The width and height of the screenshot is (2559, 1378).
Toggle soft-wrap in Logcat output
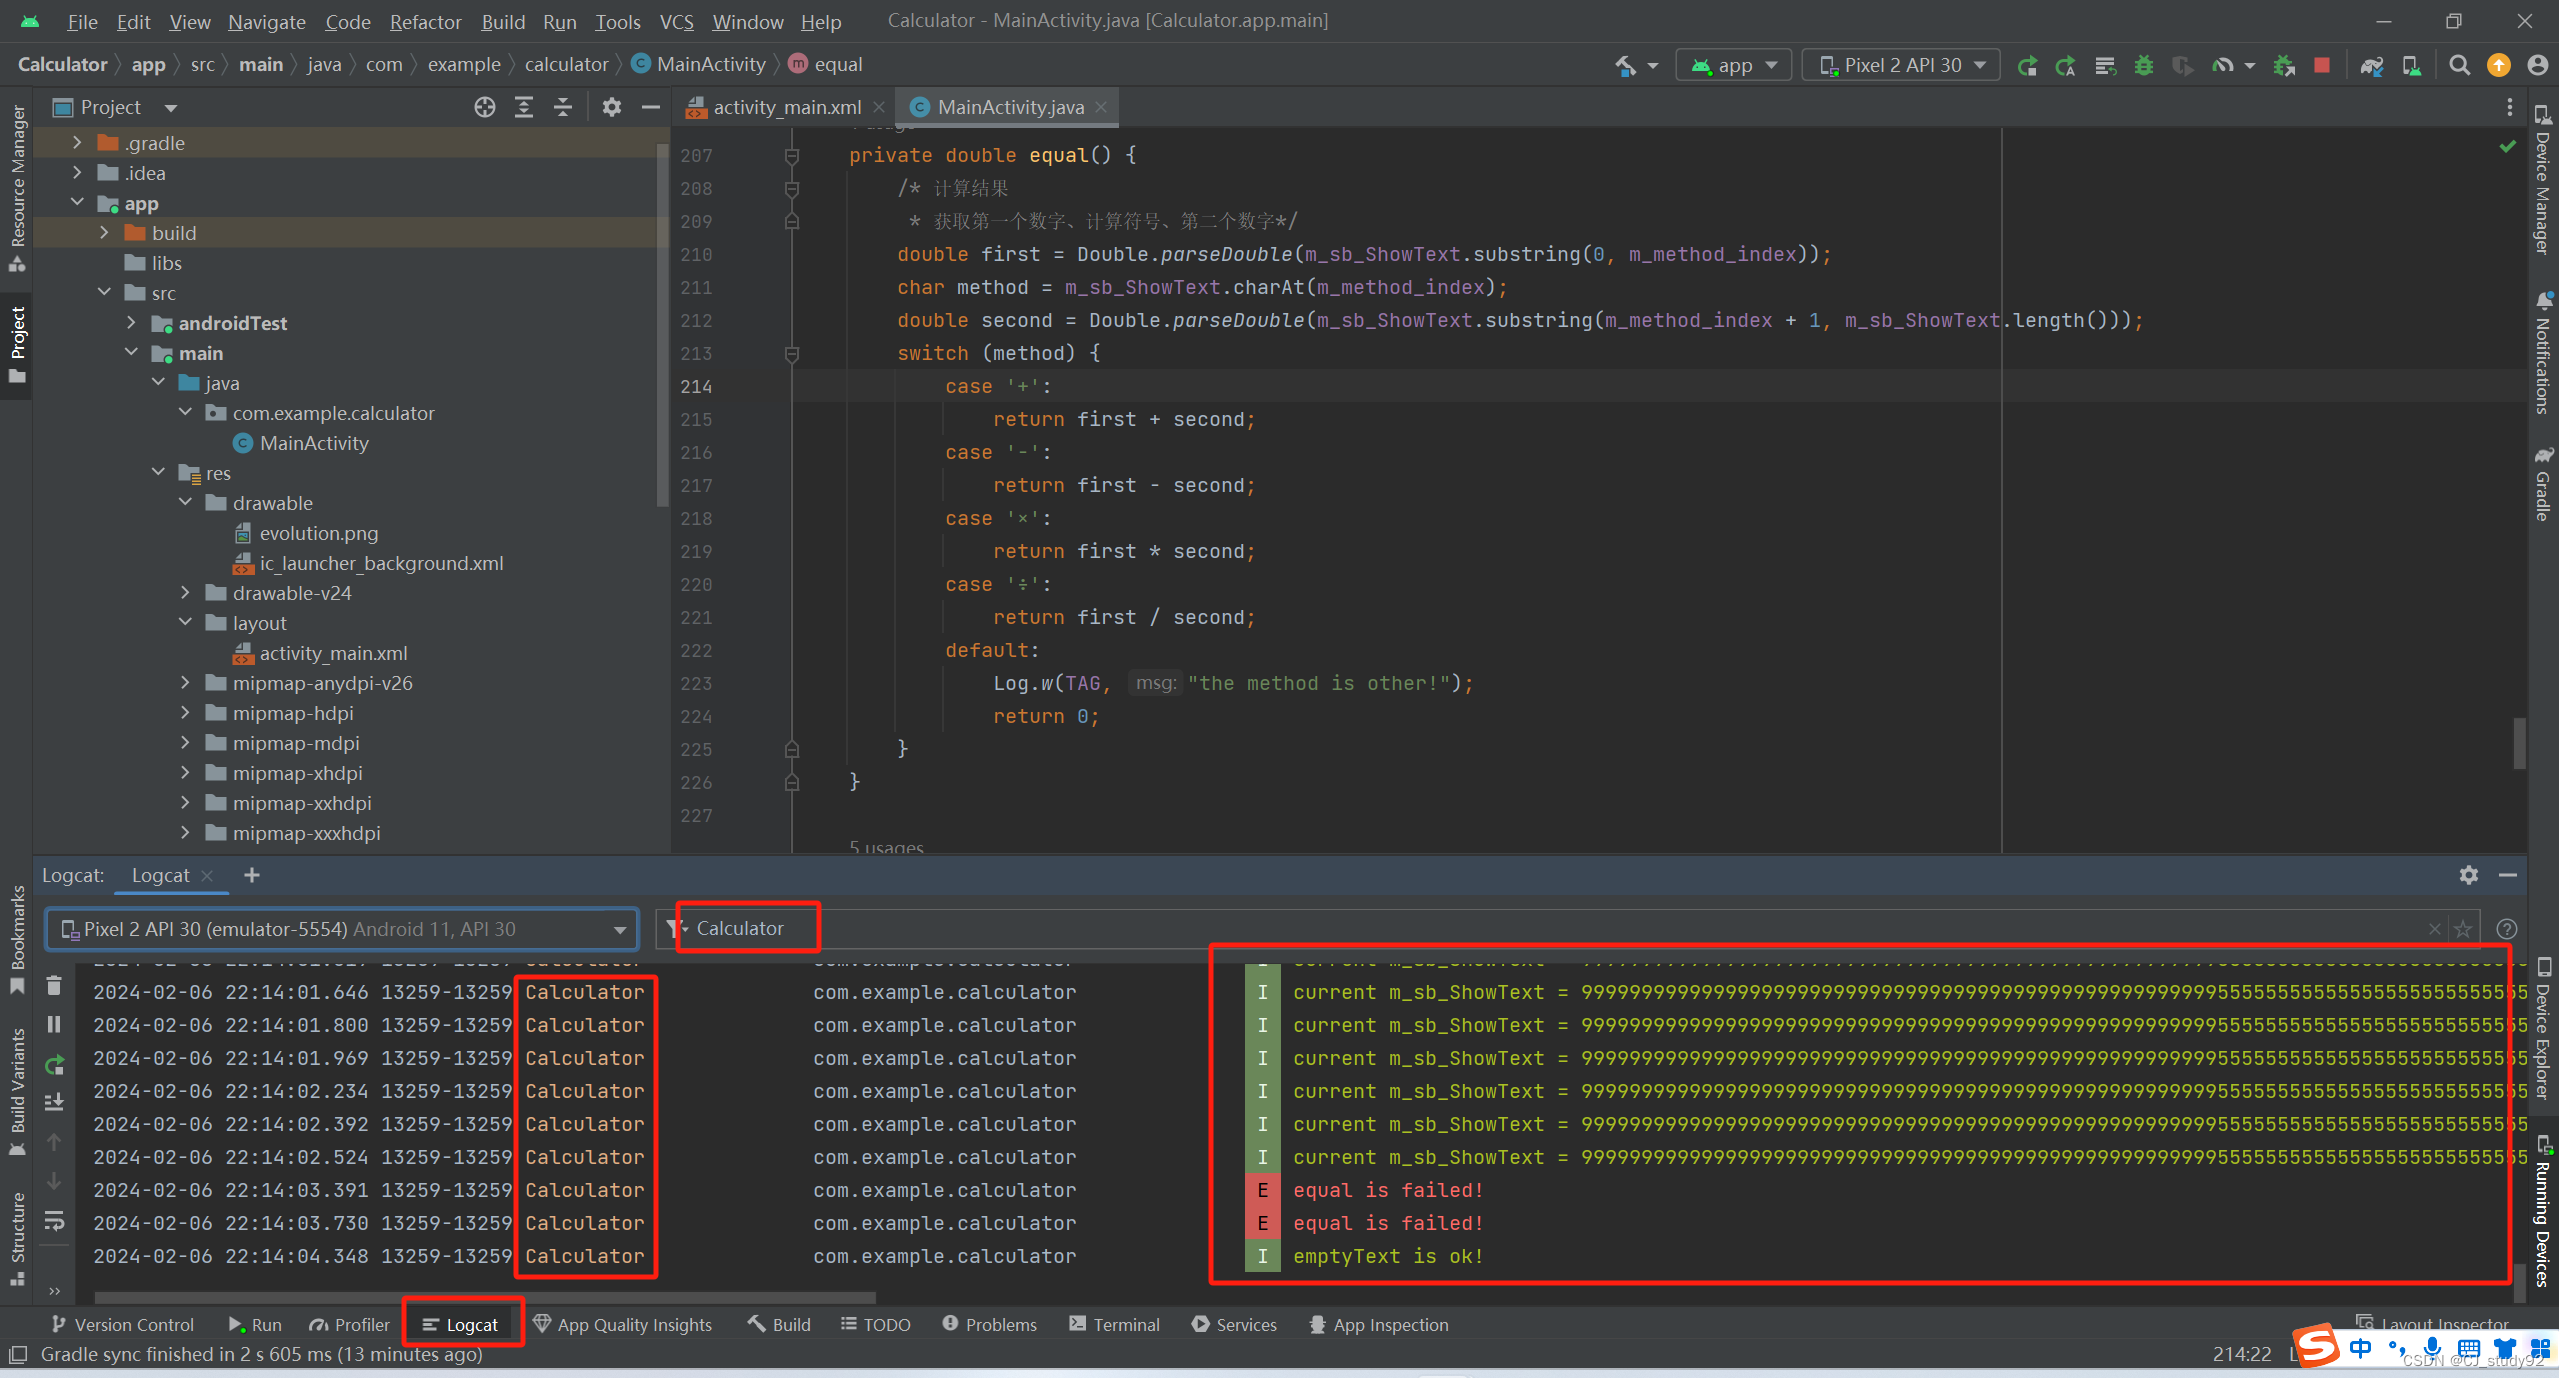(54, 1220)
